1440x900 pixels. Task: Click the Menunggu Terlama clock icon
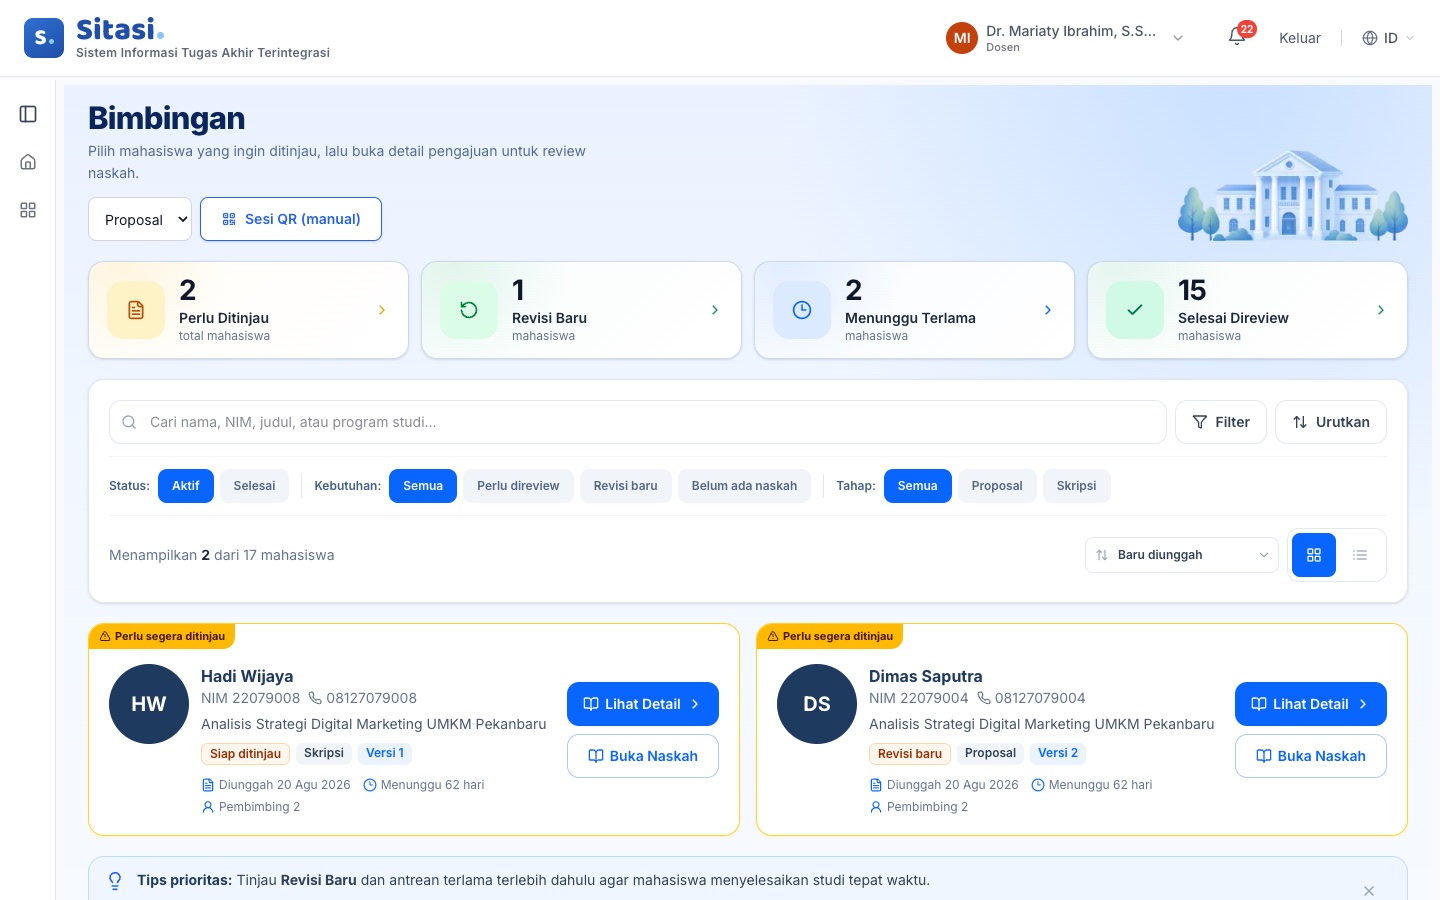click(x=802, y=310)
